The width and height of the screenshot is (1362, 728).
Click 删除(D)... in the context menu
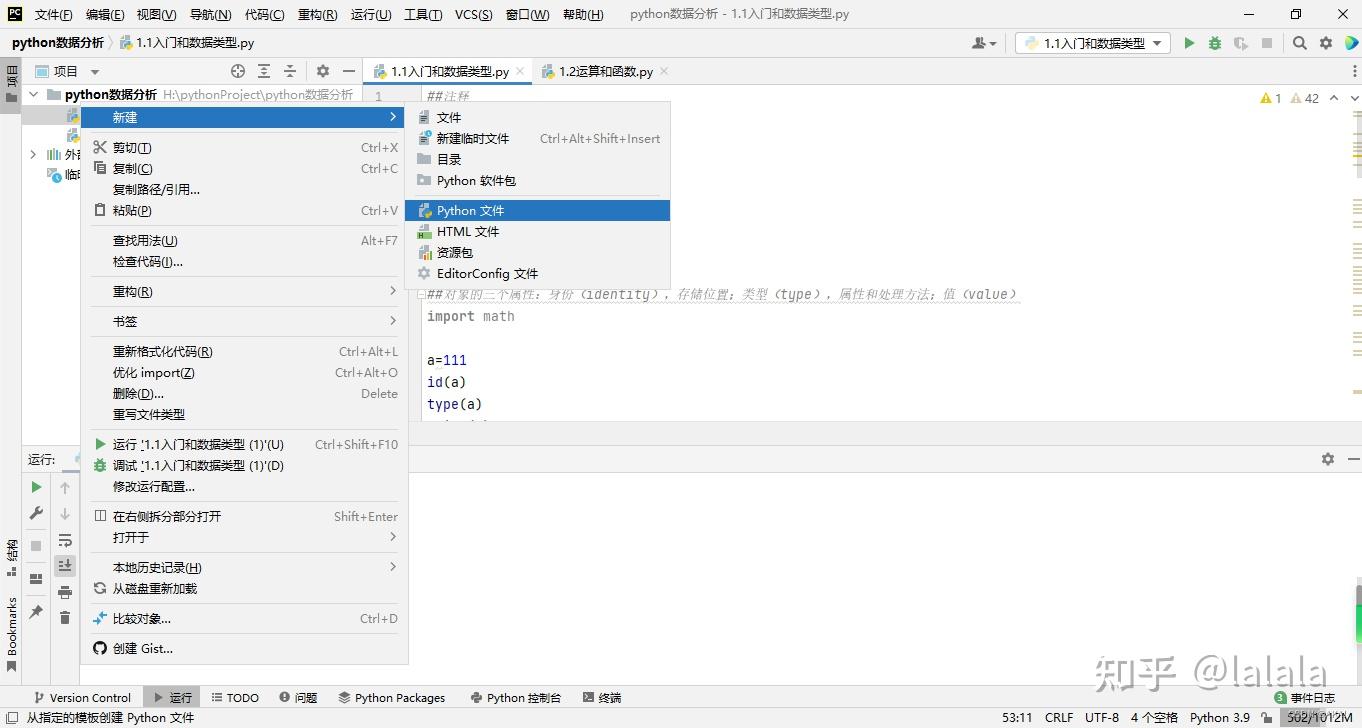245,394
